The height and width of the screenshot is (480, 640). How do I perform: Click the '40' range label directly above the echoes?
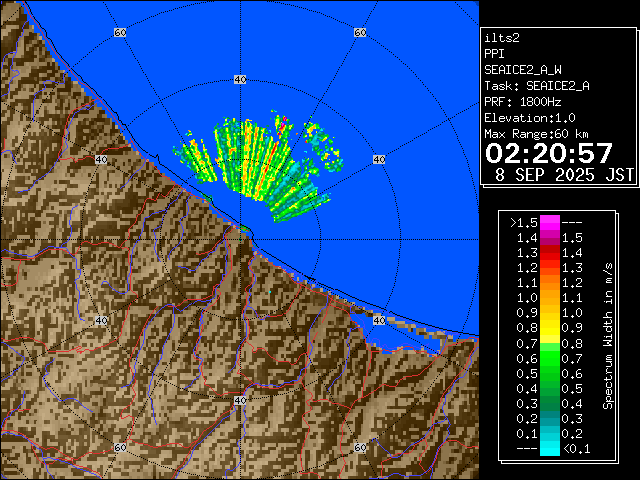pyautogui.click(x=239, y=78)
